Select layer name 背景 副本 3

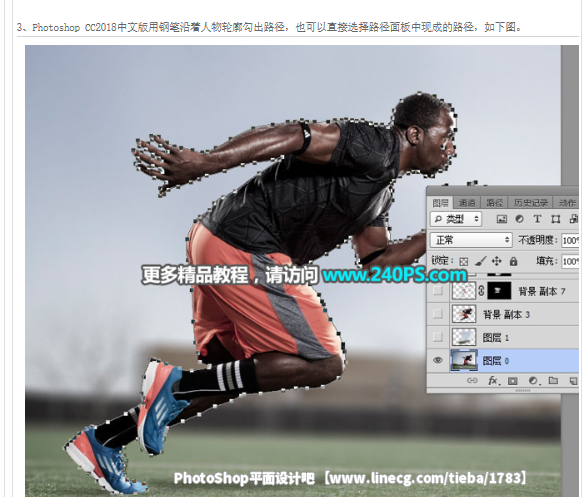coord(506,315)
